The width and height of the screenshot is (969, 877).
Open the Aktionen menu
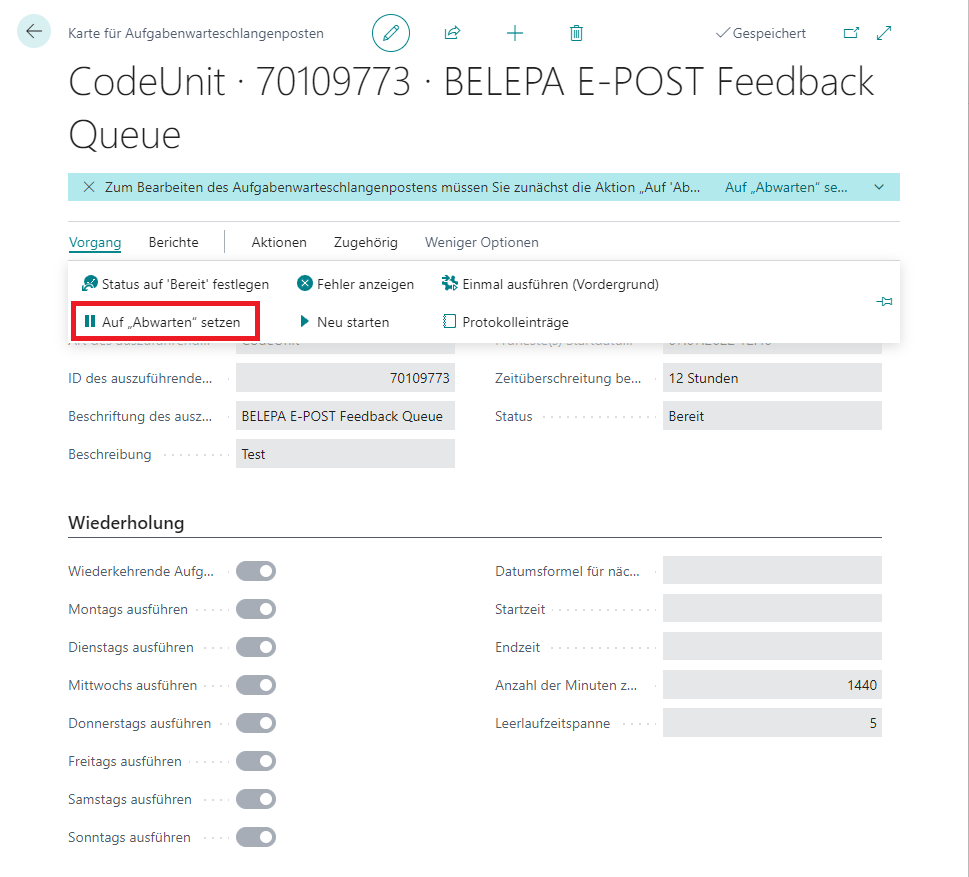(279, 242)
